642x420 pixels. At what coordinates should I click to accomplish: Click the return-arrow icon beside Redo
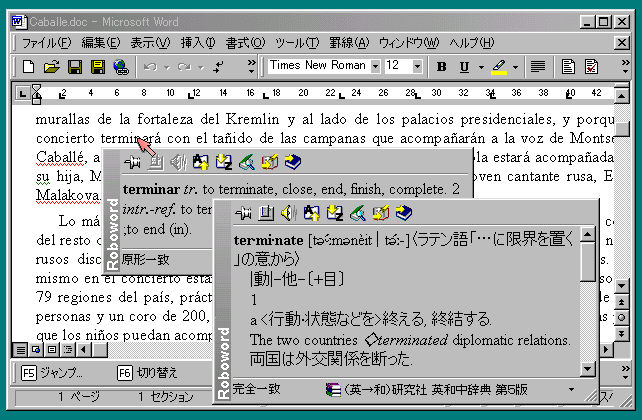[x=219, y=67]
